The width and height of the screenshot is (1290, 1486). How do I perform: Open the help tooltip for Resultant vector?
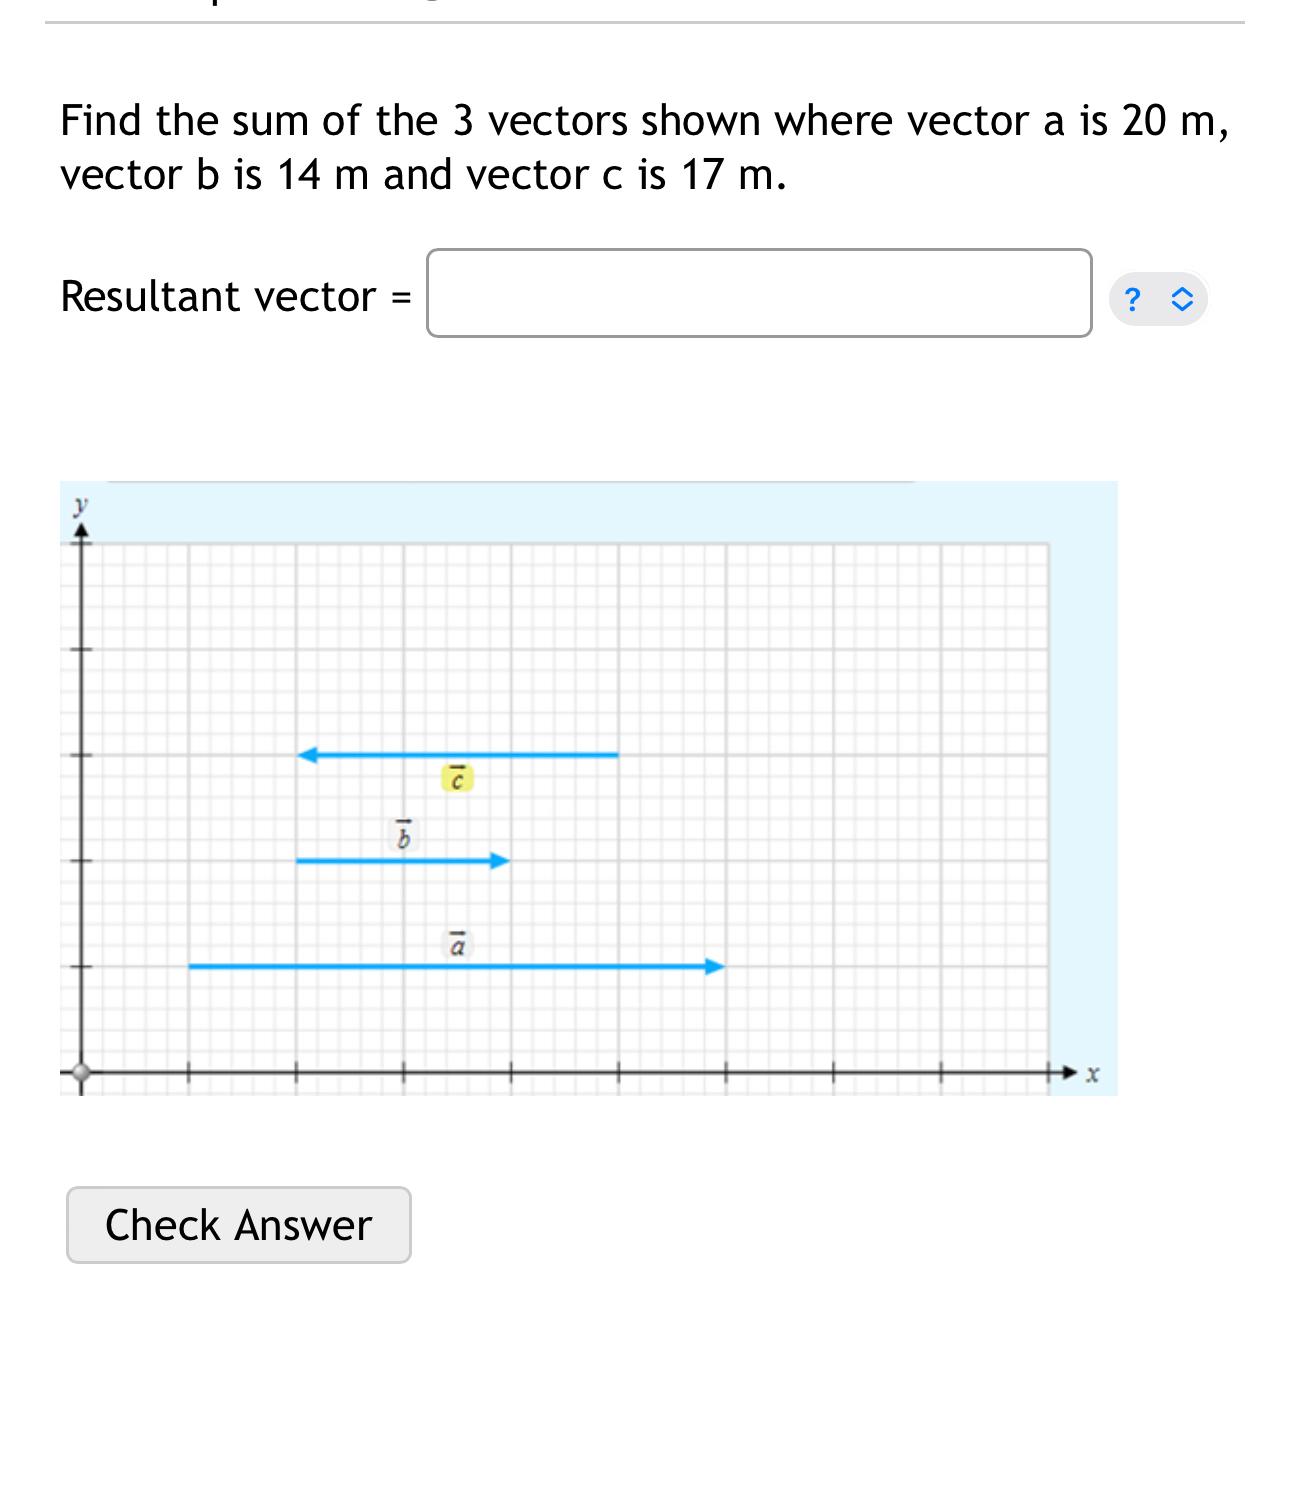pos(1131,297)
